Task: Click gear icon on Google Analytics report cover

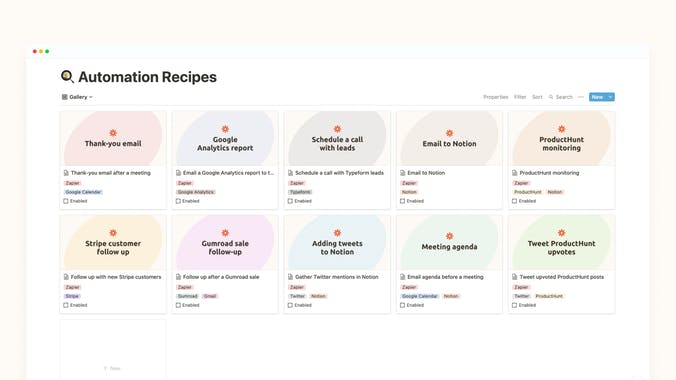Action: (225, 129)
